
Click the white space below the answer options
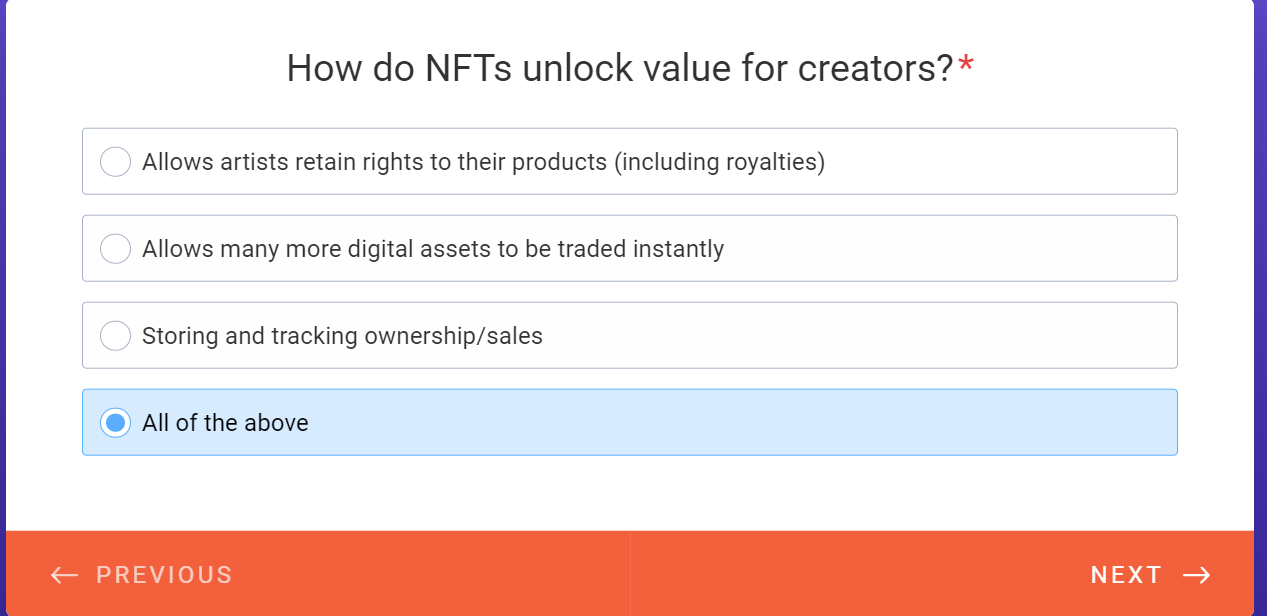tap(630, 493)
